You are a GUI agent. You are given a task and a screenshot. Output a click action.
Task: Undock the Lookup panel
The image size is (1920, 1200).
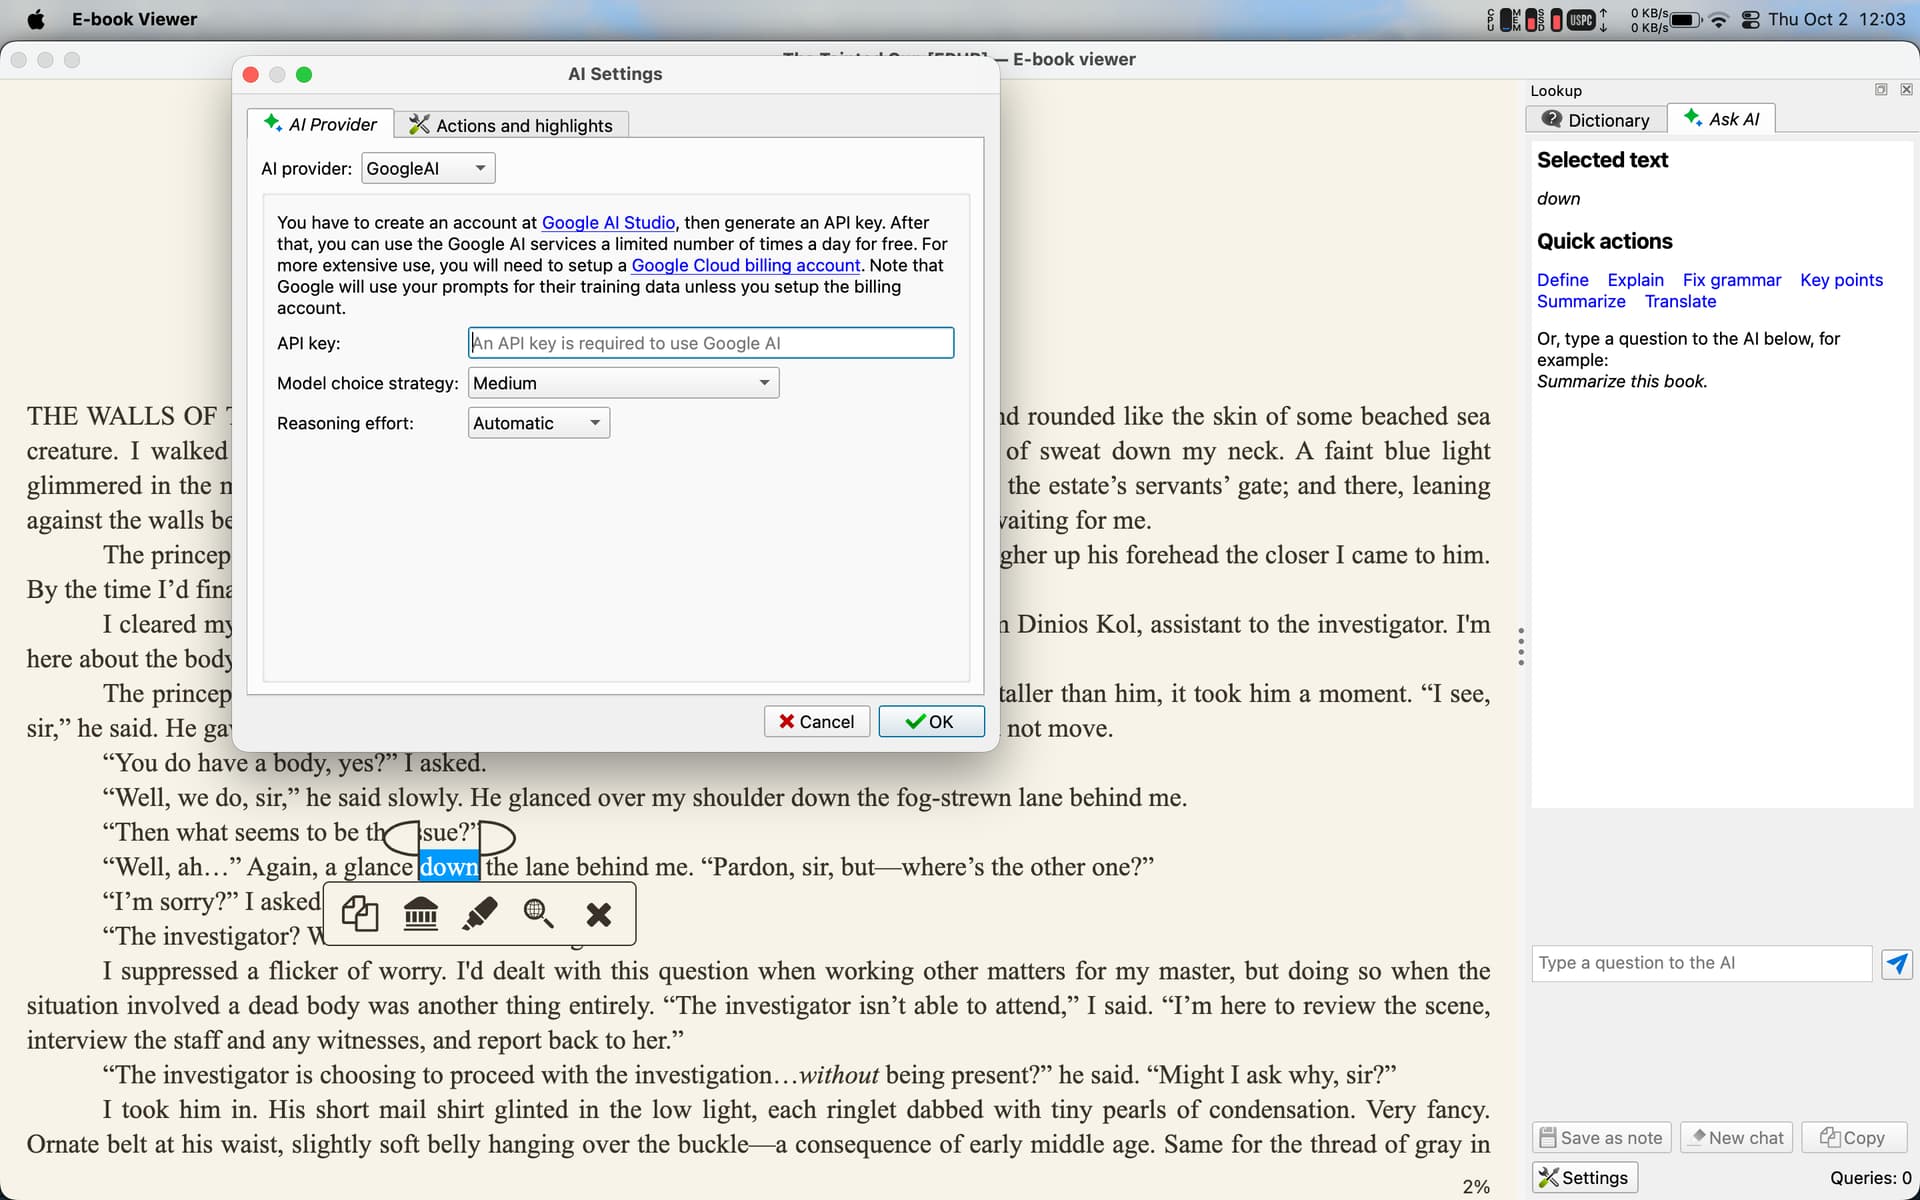(1880, 90)
